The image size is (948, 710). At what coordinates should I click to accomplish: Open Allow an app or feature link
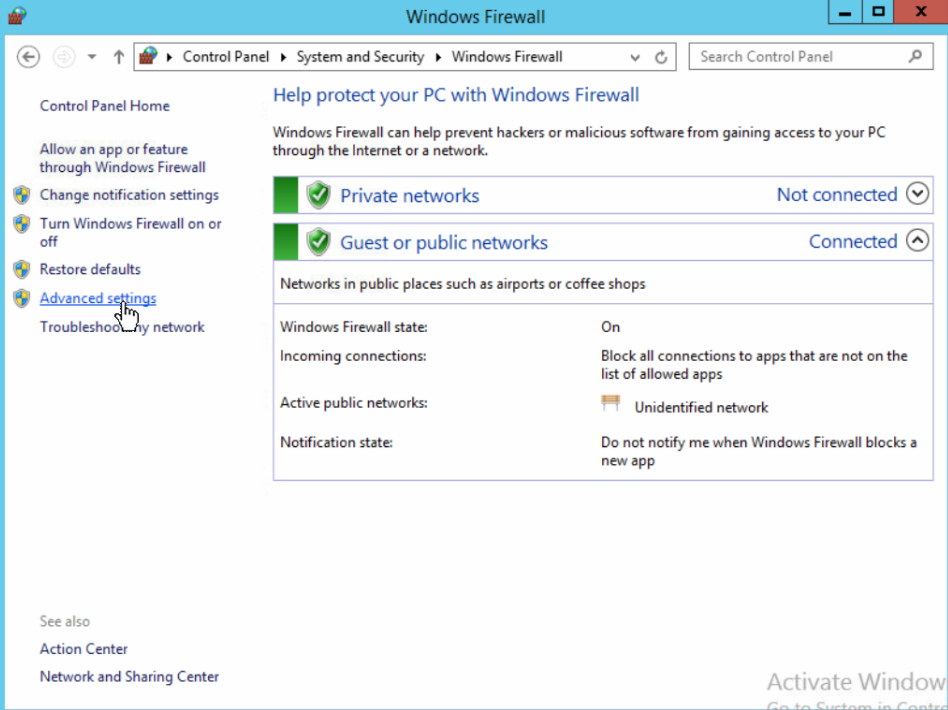123,158
